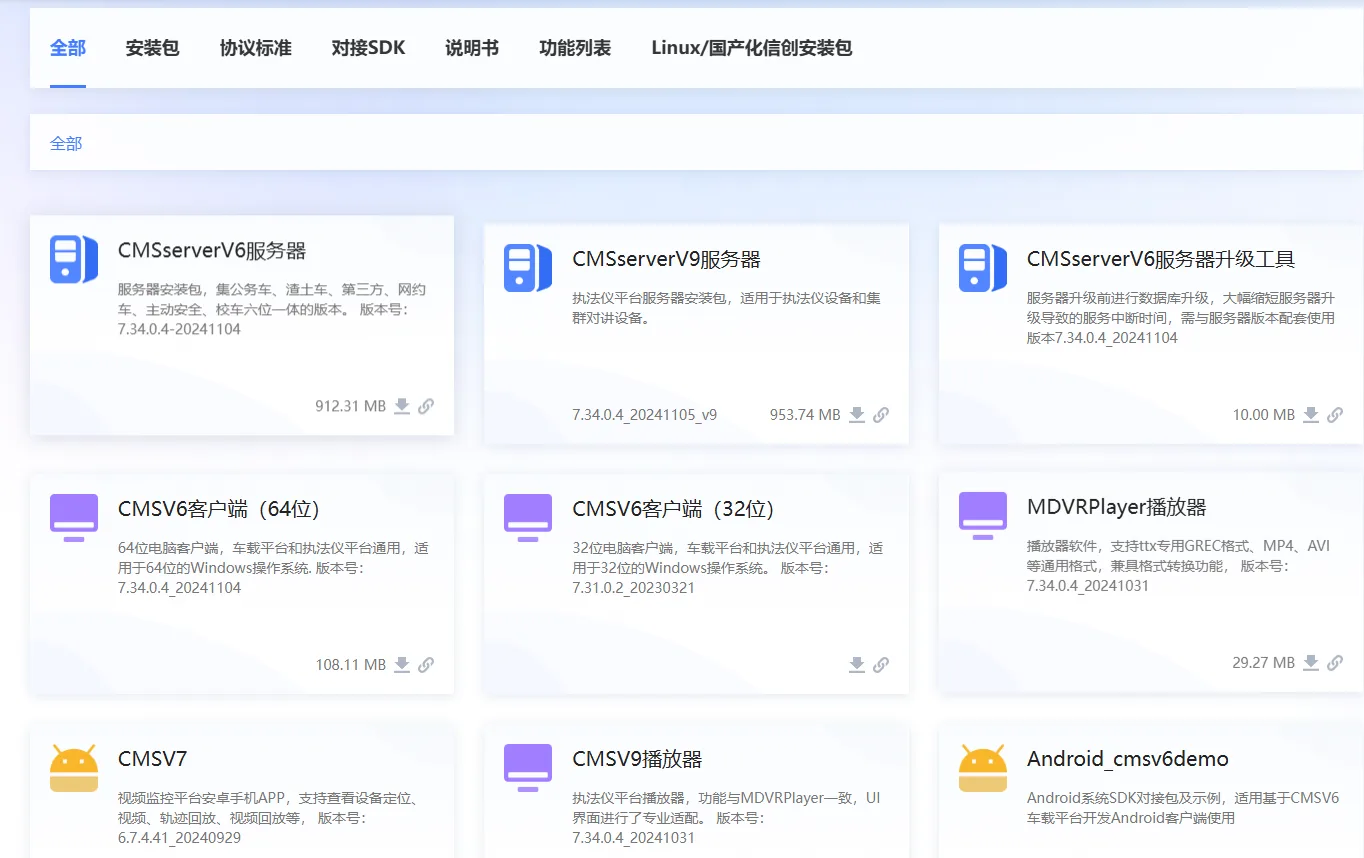Open the CMSV9播放器 title

pyautogui.click(x=638, y=759)
